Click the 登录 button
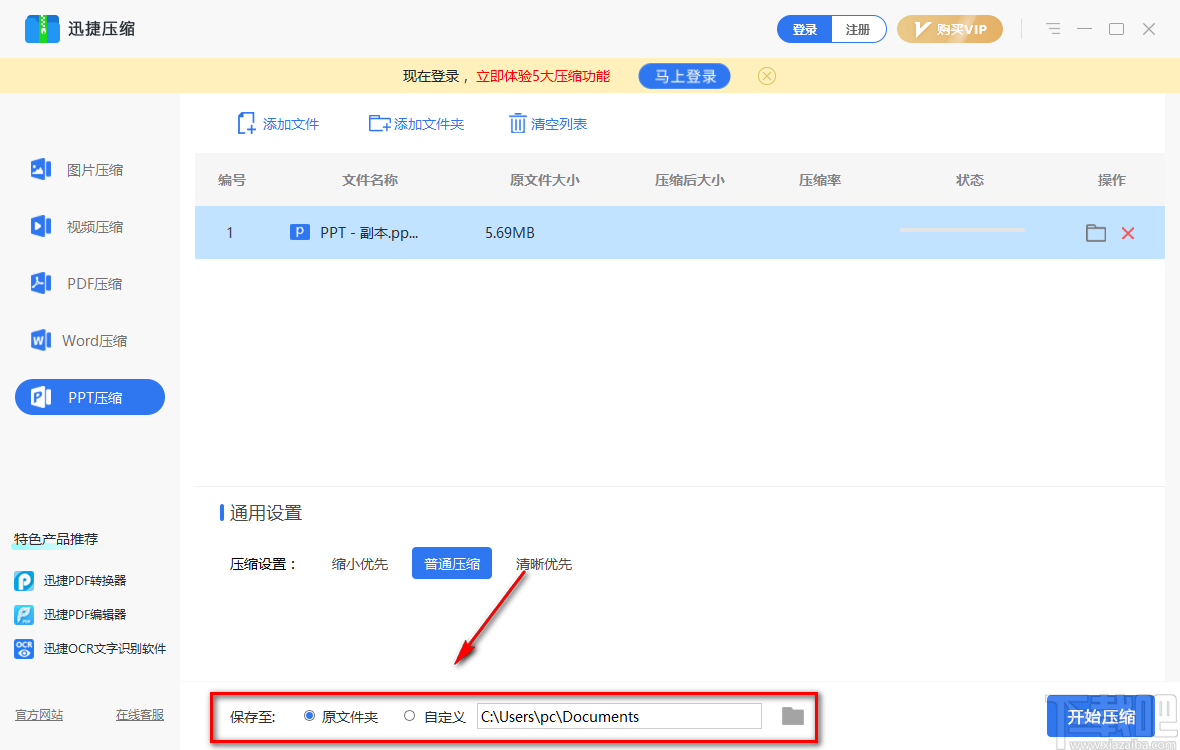This screenshot has width=1180, height=750. point(804,29)
